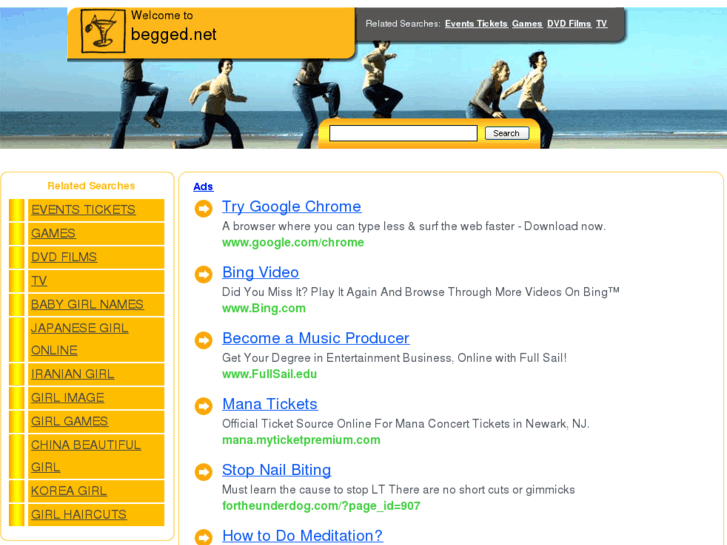Open the Stop Nail Biting ad title
The height and width of the screenshot is (545, 727).
(277, 470)
